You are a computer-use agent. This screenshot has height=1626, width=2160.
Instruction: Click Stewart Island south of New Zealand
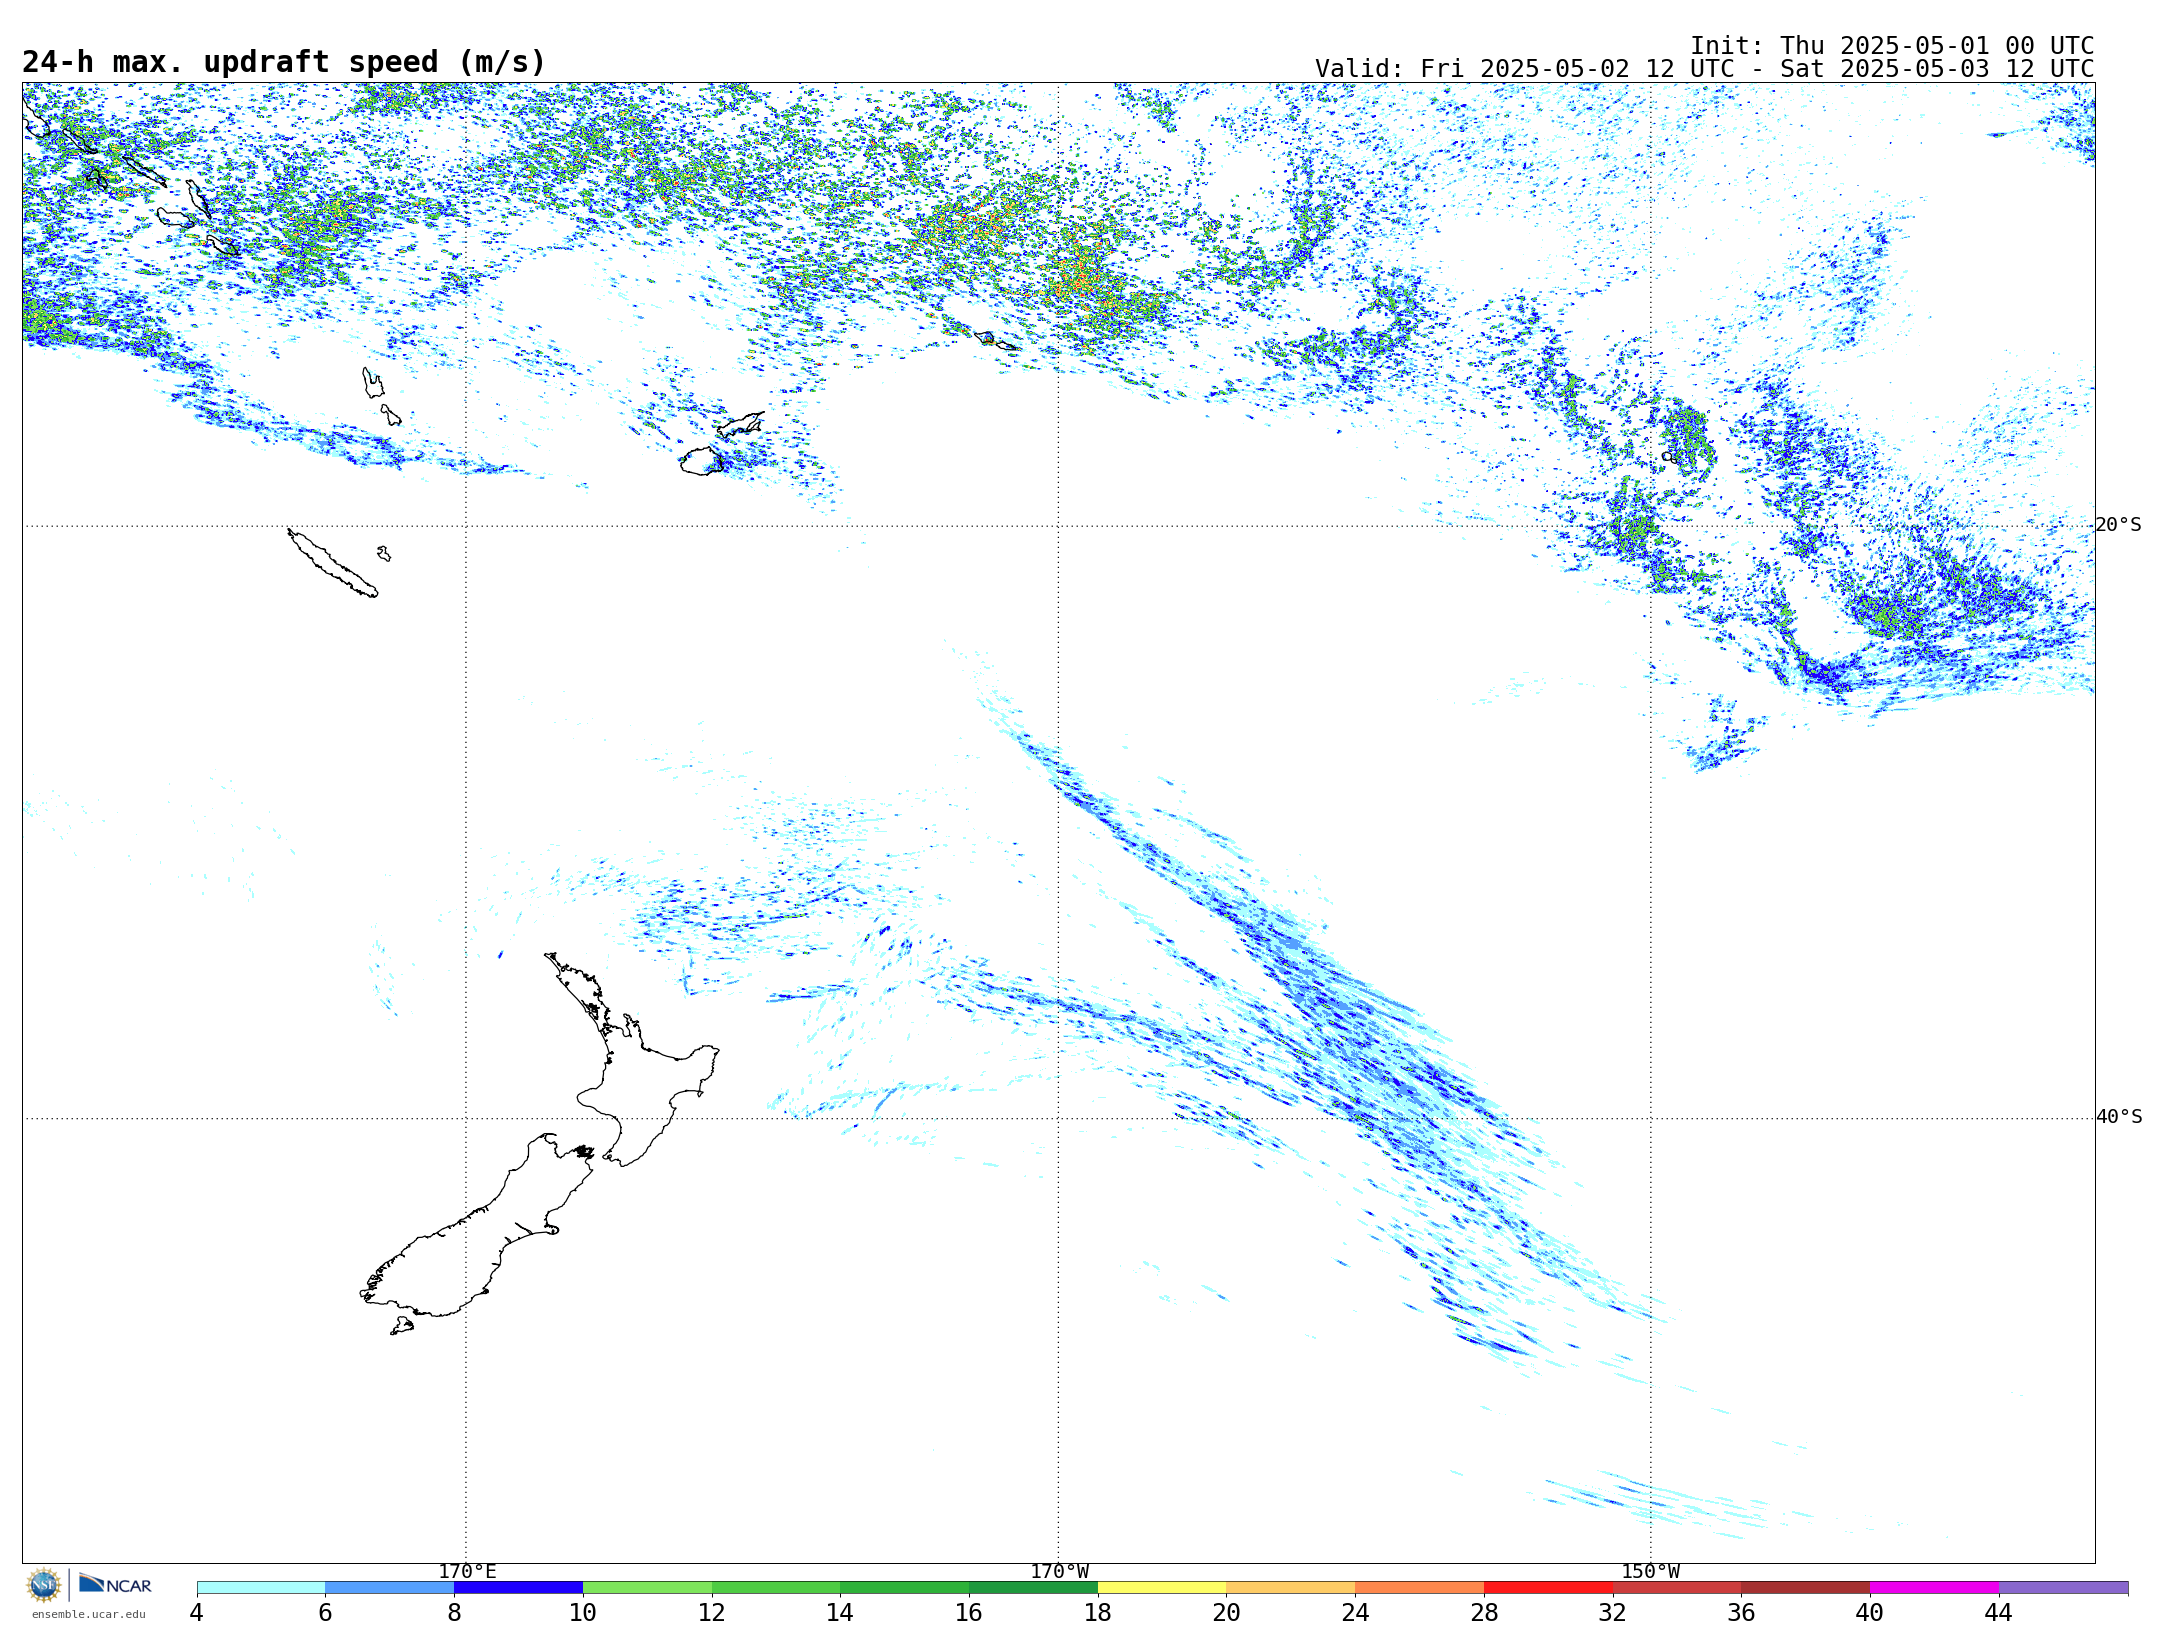point(402,1326)
